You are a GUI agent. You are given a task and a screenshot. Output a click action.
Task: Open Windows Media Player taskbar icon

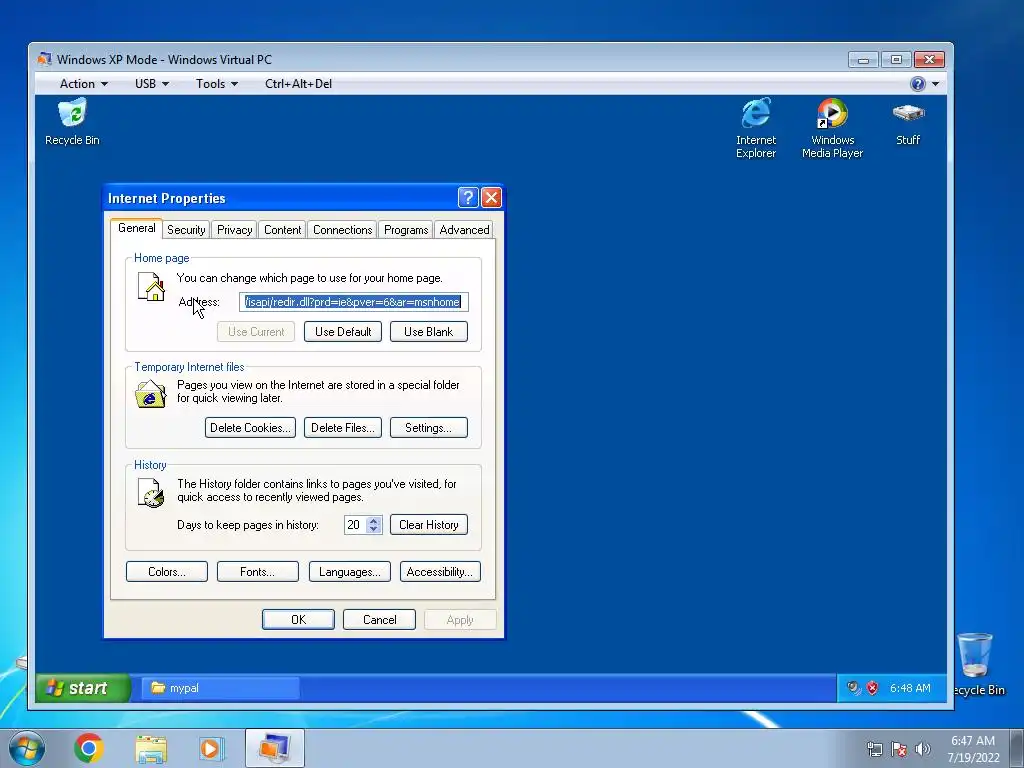[212, 748]
